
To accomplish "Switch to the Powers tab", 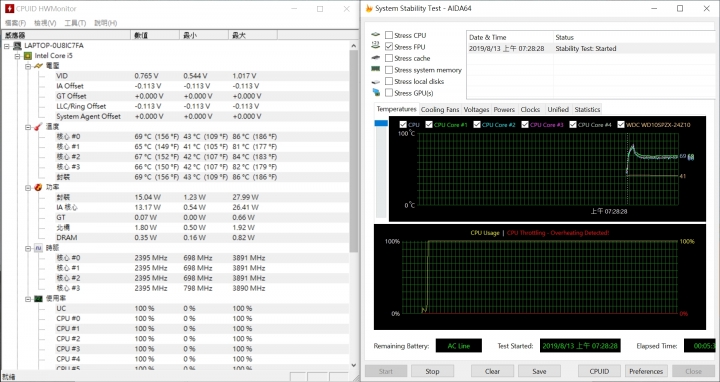I will pyautogui.click(x=504, y=109).
